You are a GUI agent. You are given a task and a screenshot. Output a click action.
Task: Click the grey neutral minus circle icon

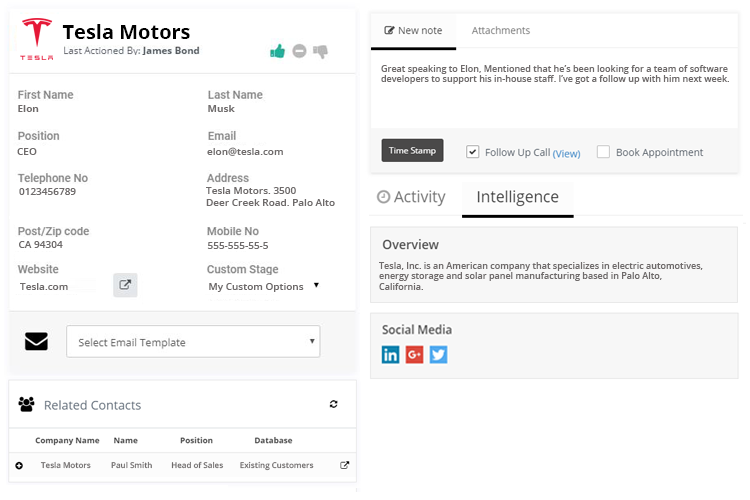tap(299, 51)
